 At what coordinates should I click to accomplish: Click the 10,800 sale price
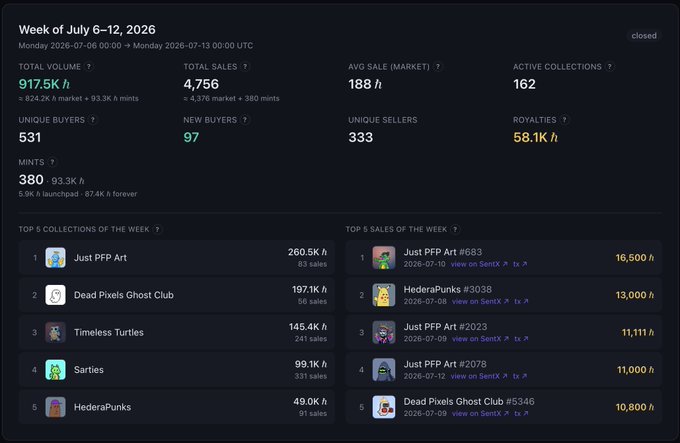click(x=634, y=407)
